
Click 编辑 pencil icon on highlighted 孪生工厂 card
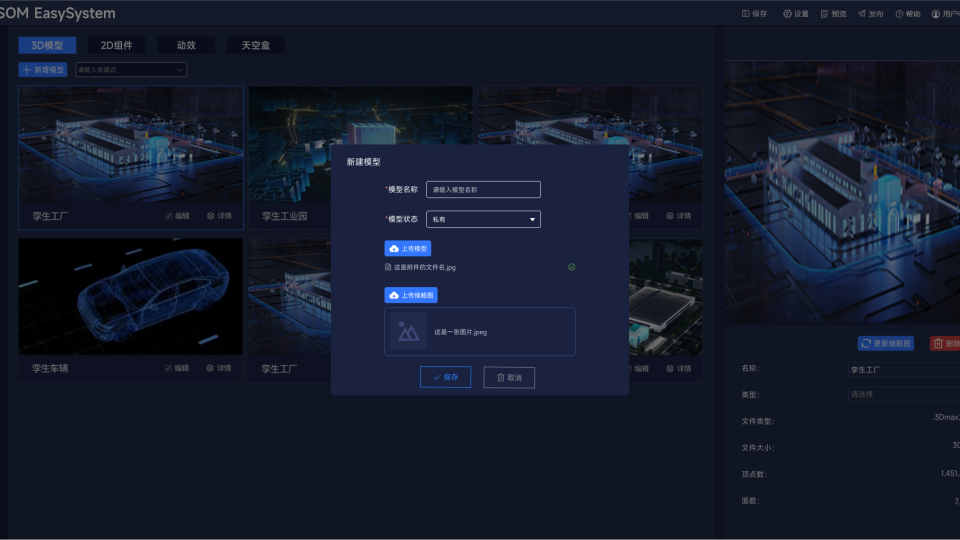[x=168, y=216]
